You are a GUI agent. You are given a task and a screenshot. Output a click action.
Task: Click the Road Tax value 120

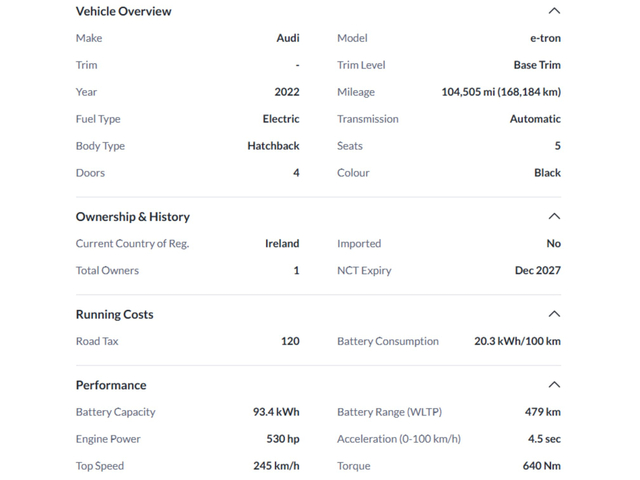(290, 341)
